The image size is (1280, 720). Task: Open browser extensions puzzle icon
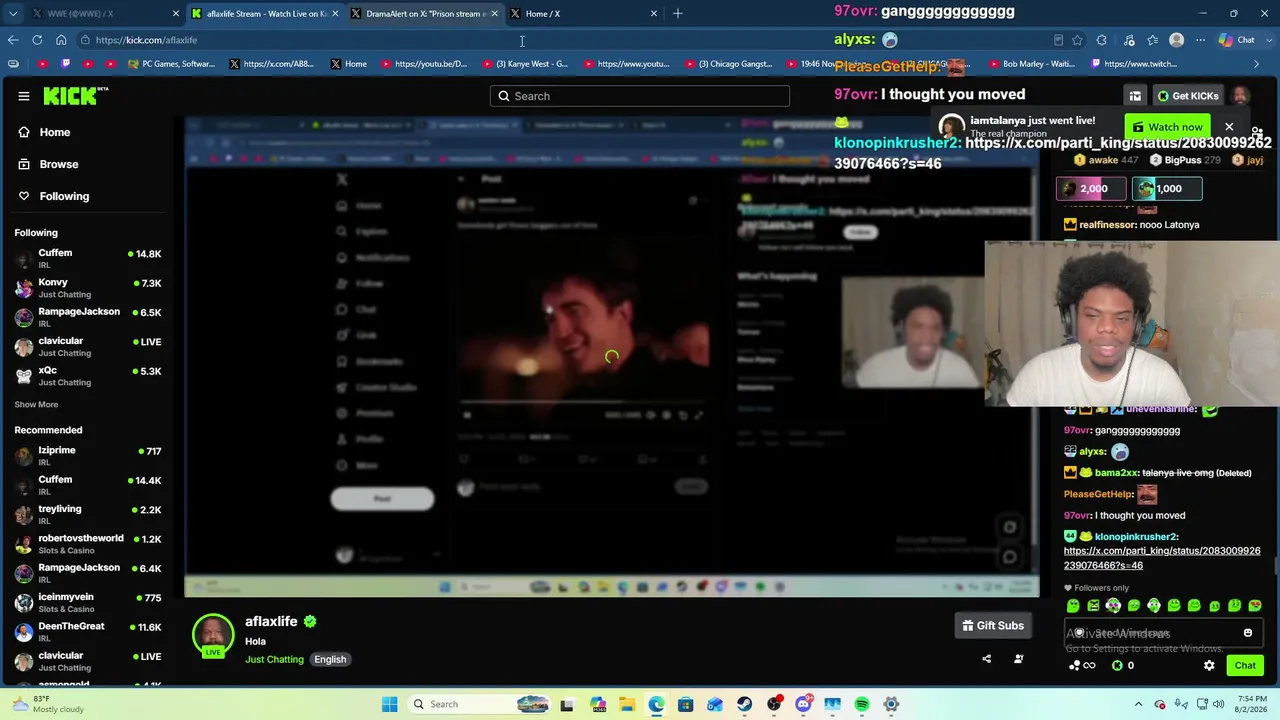coord(1102,40)
